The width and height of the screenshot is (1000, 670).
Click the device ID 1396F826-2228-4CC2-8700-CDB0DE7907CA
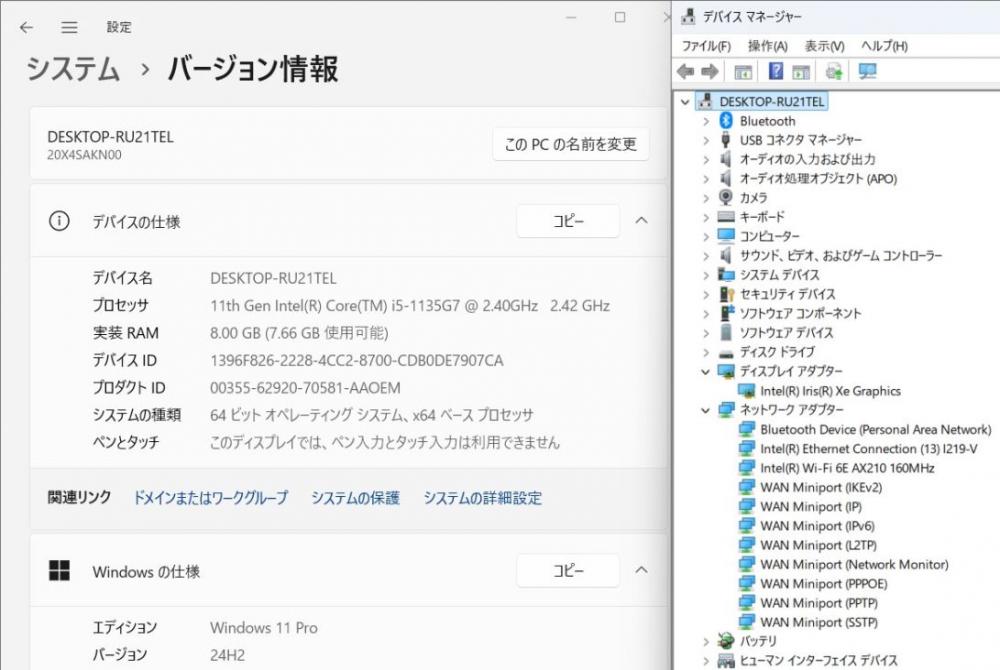click(x=357, y=360)
